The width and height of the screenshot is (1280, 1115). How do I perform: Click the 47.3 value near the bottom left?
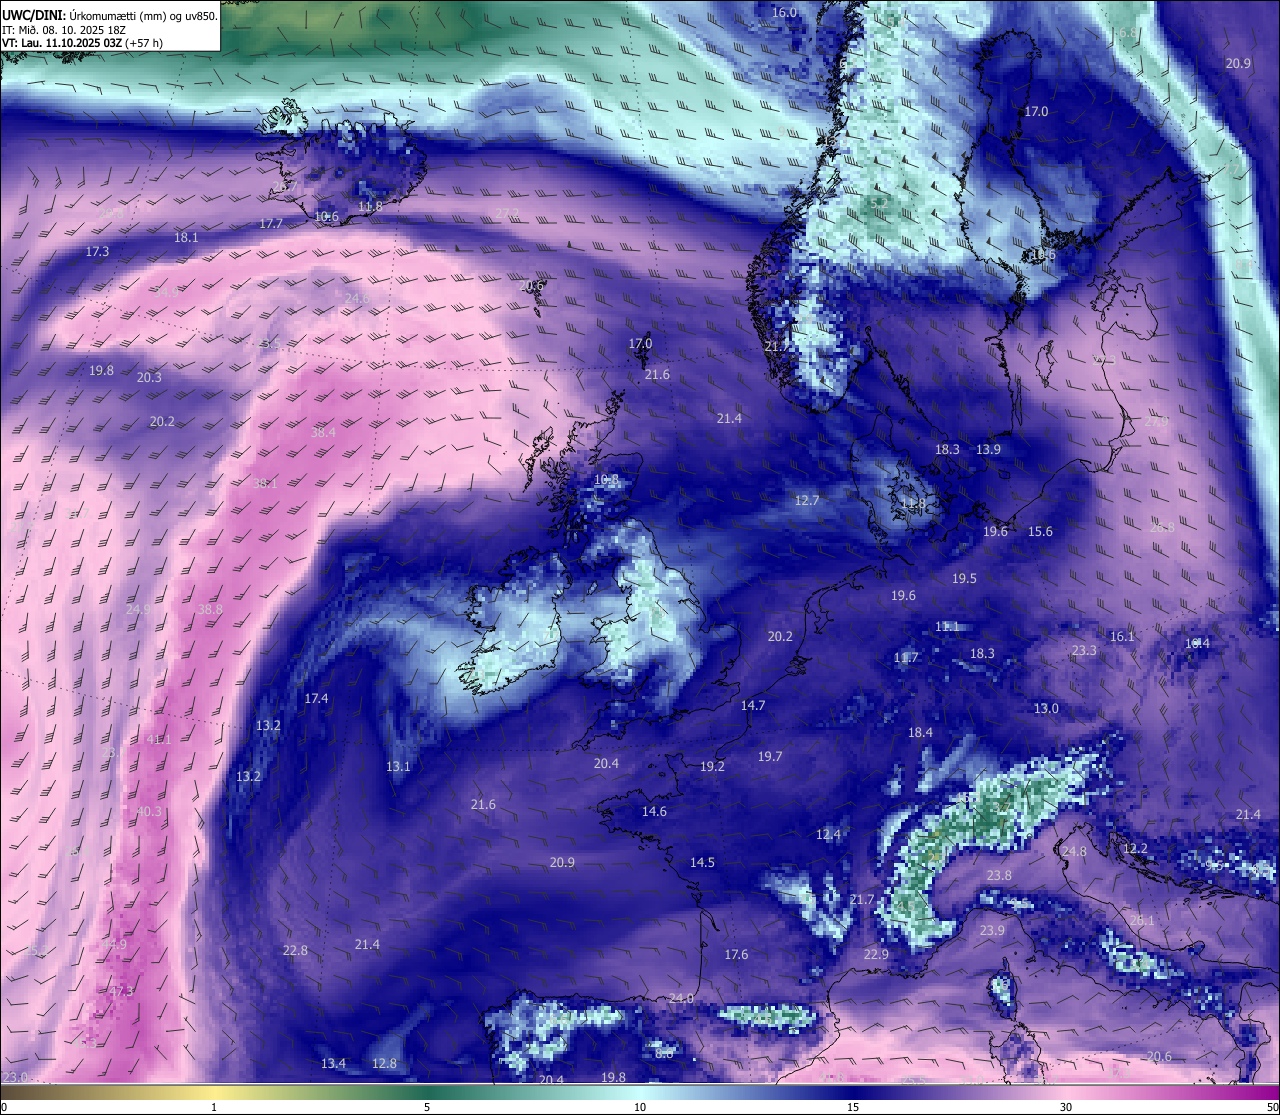pyautogui.click(x=121, y=991)
